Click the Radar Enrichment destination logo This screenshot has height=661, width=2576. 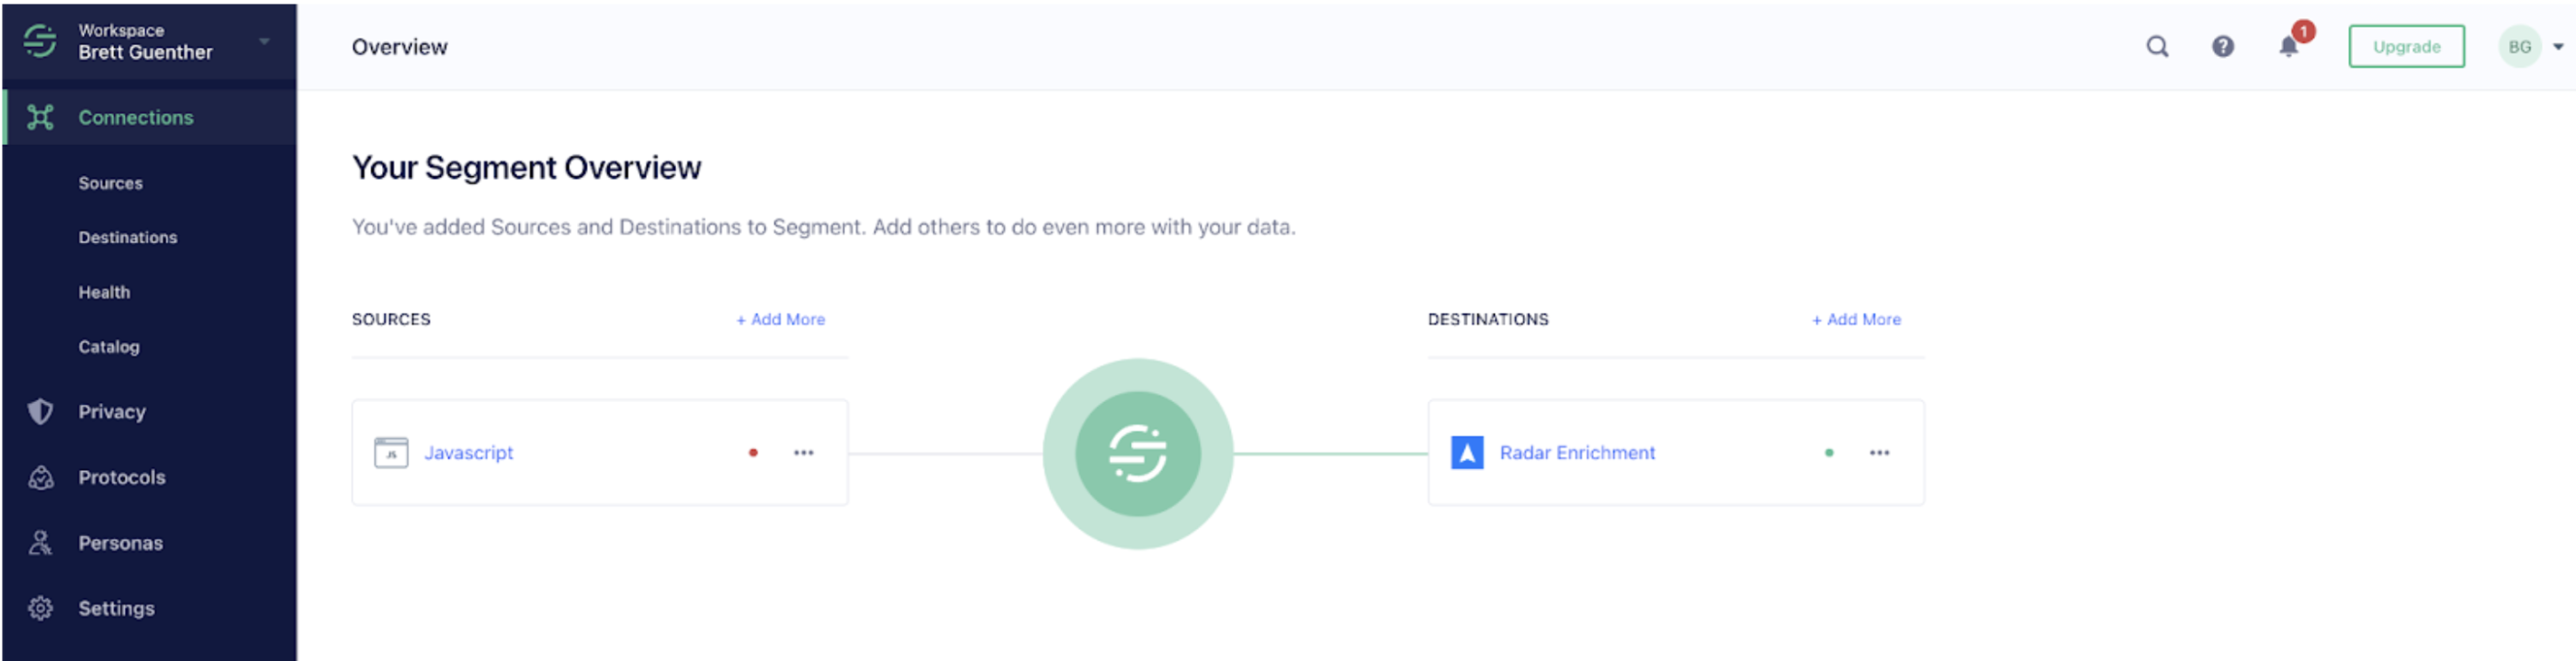point(1466,453)
